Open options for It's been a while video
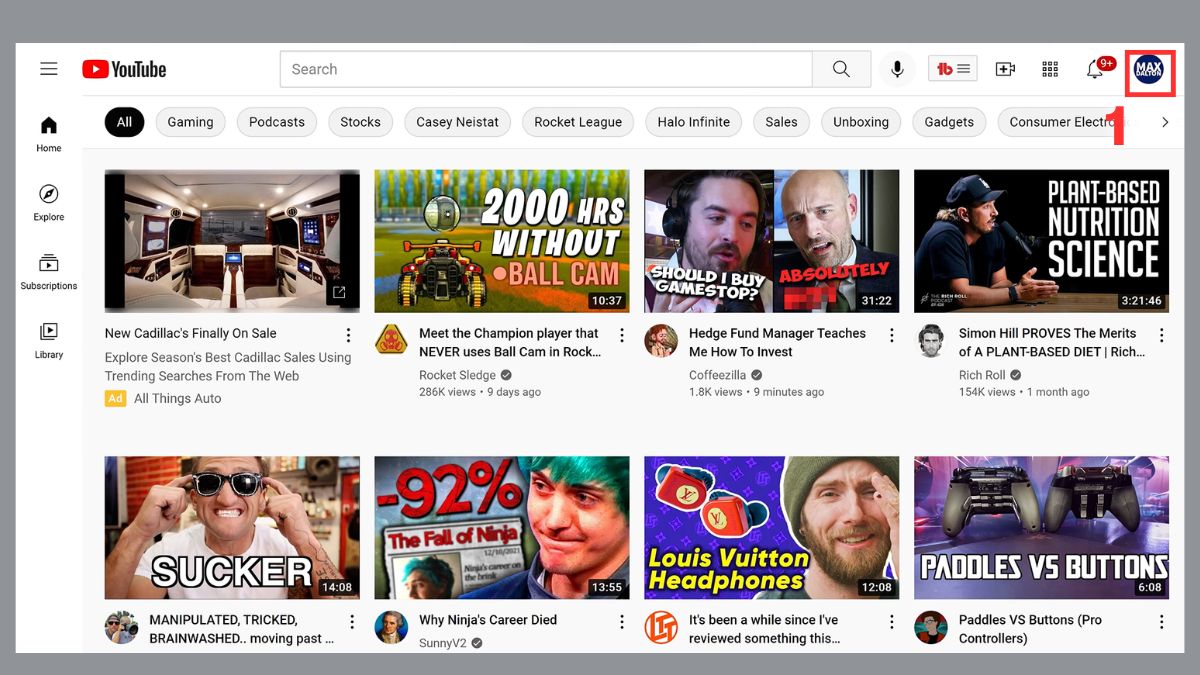This screenshot has width=1200, height=675. (891, 622)
